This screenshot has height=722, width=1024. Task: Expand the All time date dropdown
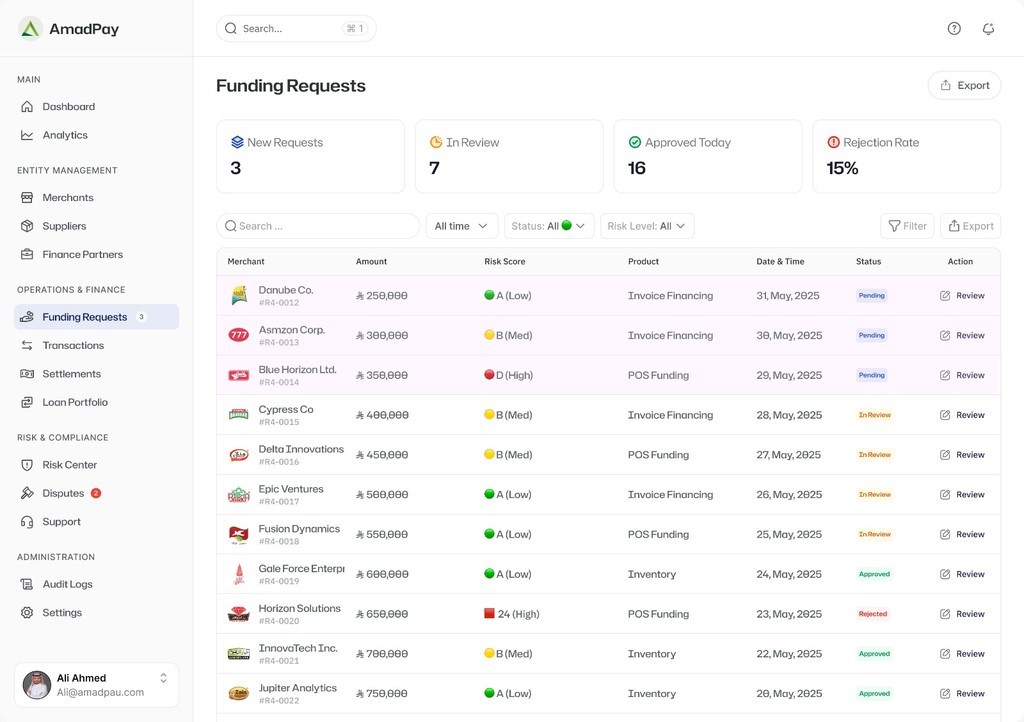tap(461, 226)
